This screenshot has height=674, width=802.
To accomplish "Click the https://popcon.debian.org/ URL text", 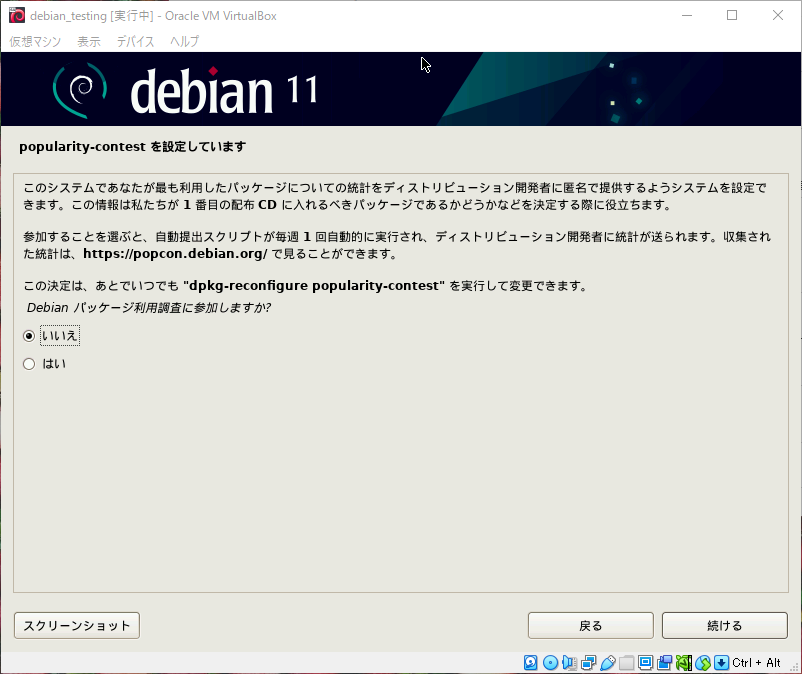I will (x=175, y=254).
